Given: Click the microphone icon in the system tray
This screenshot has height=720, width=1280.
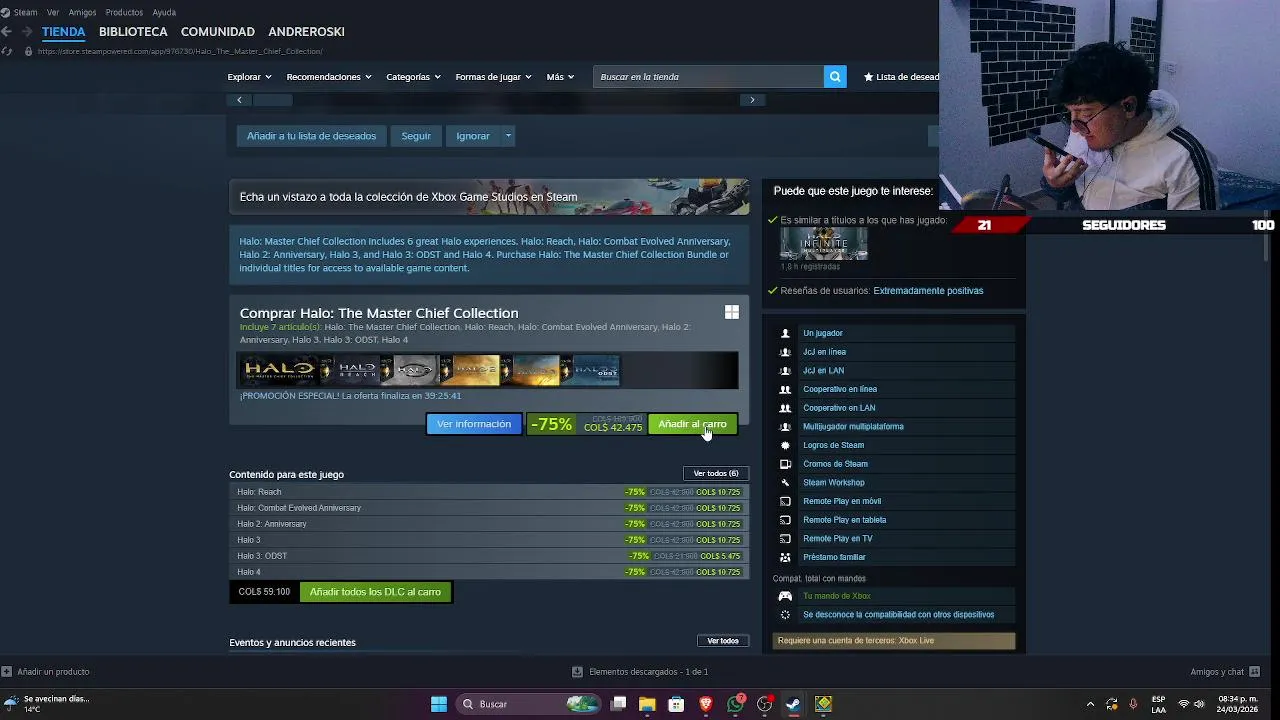Looking at the screenshot, I should coord(1133,704).
